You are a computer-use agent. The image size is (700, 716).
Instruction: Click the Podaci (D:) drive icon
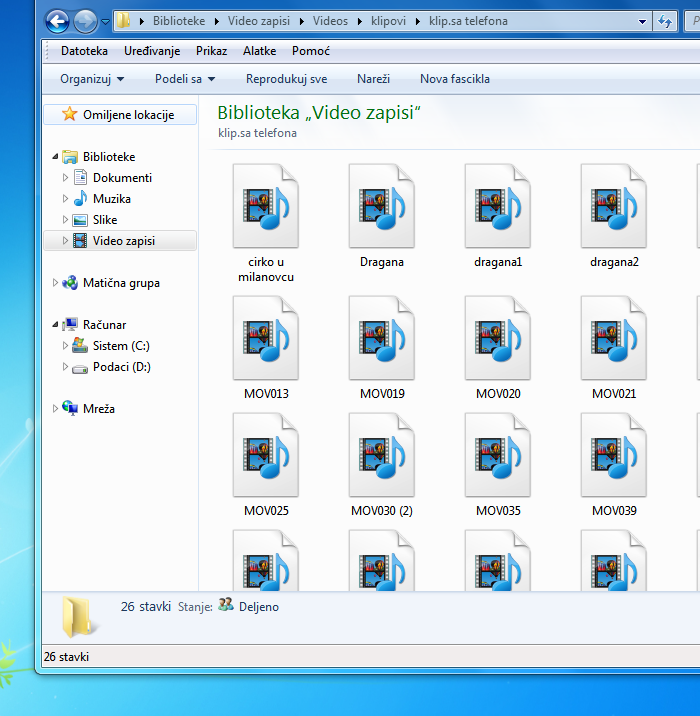pyautogui.click(x=80, y=368)
